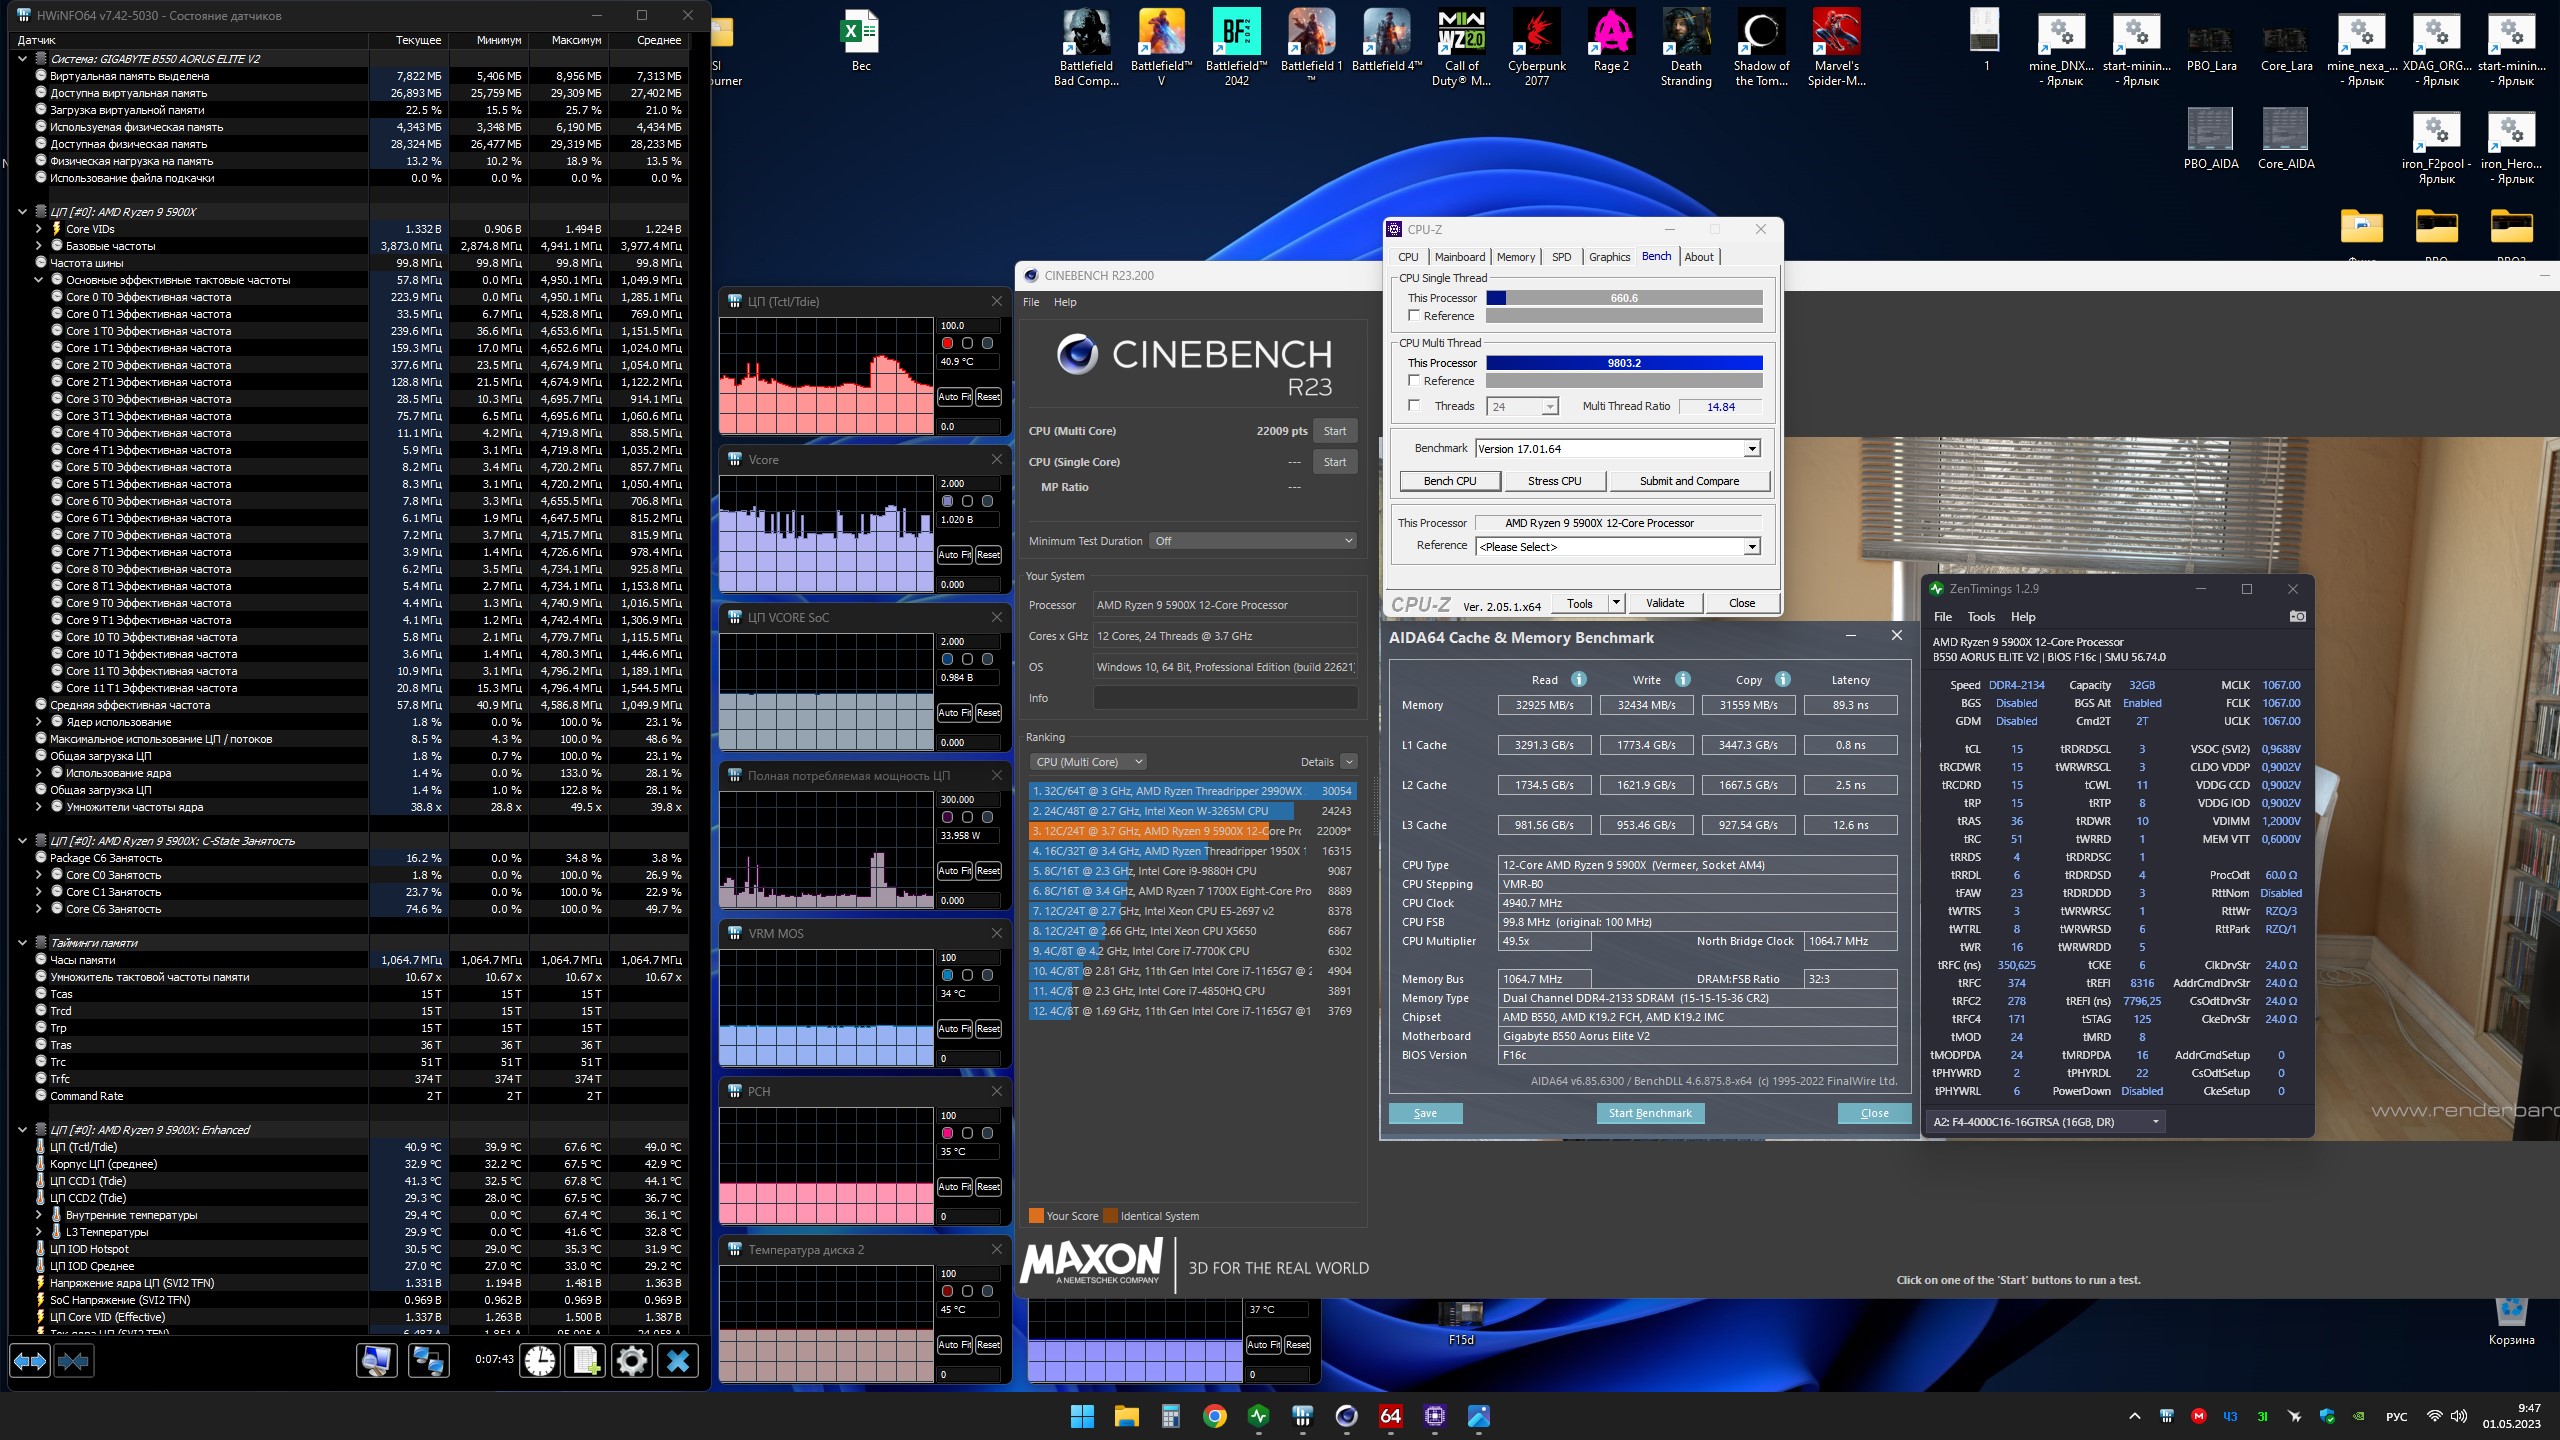Open ZenTimings Tools menu
Viewport: 2560px width, 1440px height.
(1980, 617)
